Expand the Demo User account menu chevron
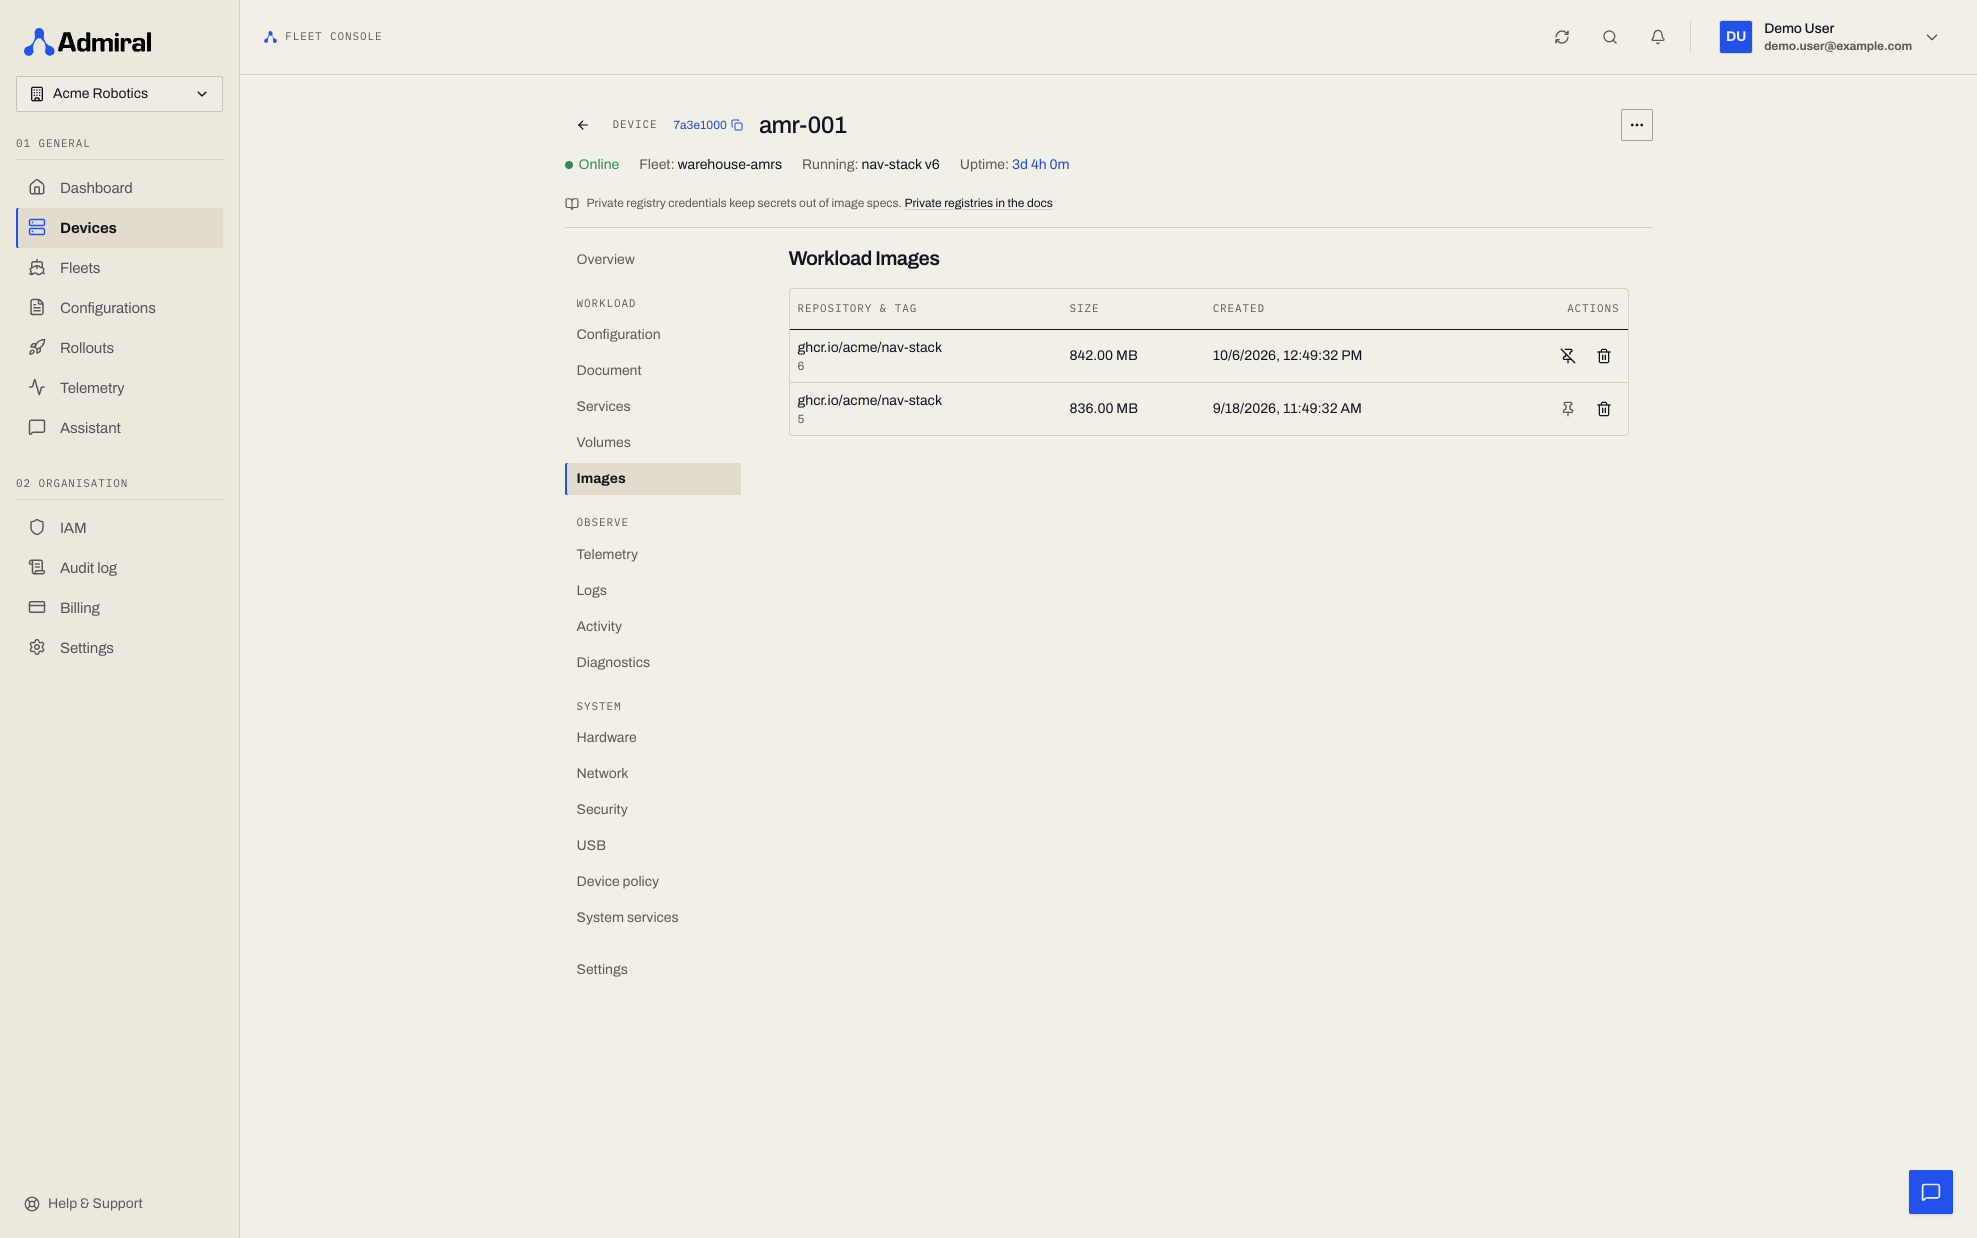 tap(1932, 37)
